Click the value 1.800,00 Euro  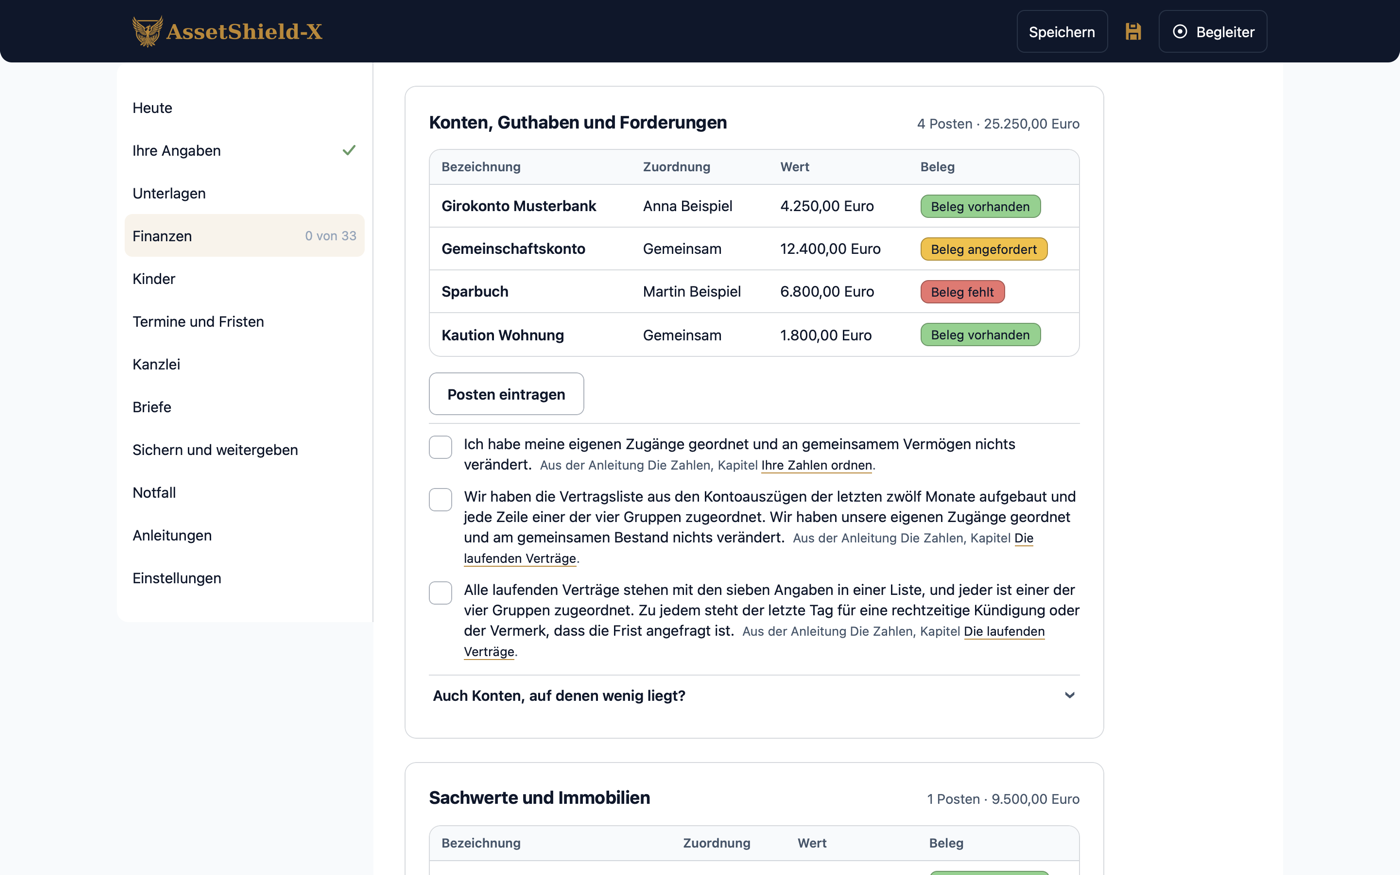coord(826,335)
